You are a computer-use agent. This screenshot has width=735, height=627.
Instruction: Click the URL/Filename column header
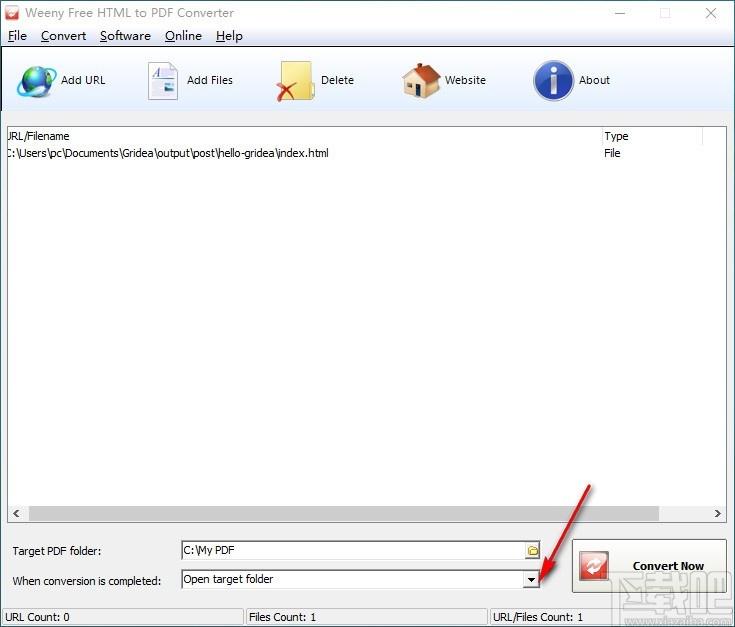[x=305, y=136]
